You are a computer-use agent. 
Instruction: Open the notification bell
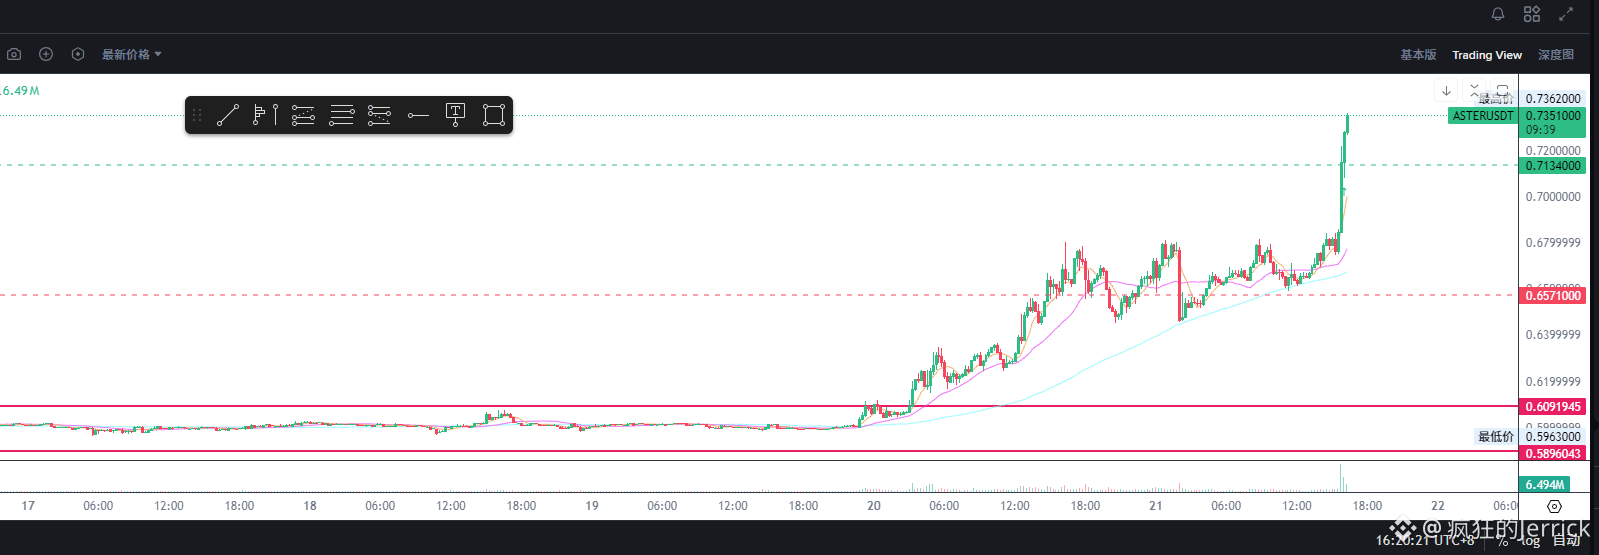(1498, 14)
